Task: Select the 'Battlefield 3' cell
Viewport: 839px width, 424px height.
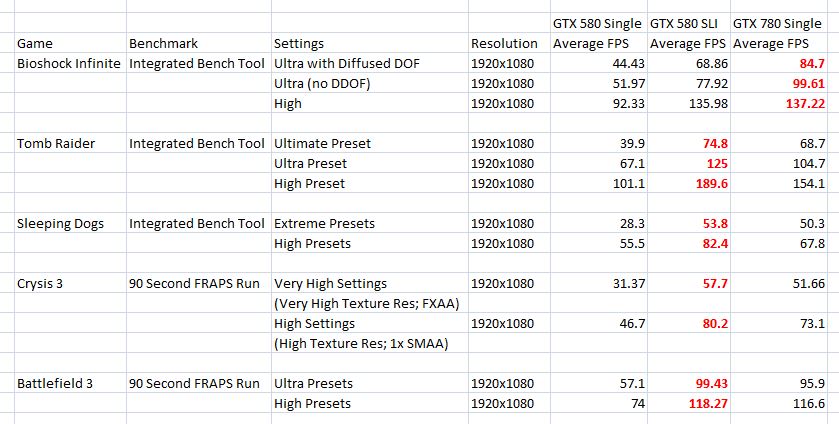Action: pyautogui.click(x=70, y=383)
